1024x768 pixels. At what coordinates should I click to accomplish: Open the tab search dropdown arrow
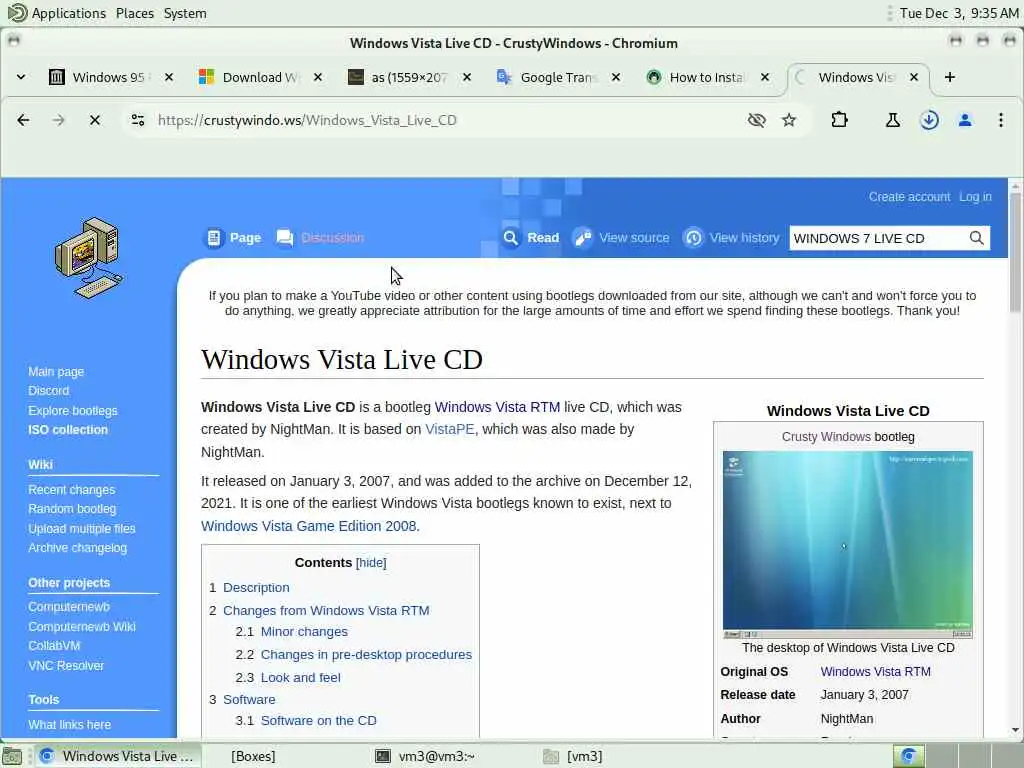tap(21, 77)
